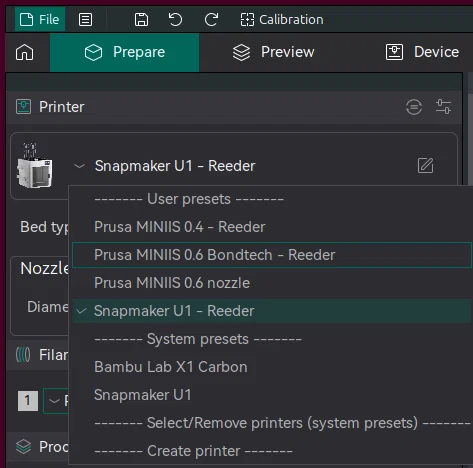Collapse the printer preset dropdown chevron
473x468 pixels.
(x=79, y=166)
